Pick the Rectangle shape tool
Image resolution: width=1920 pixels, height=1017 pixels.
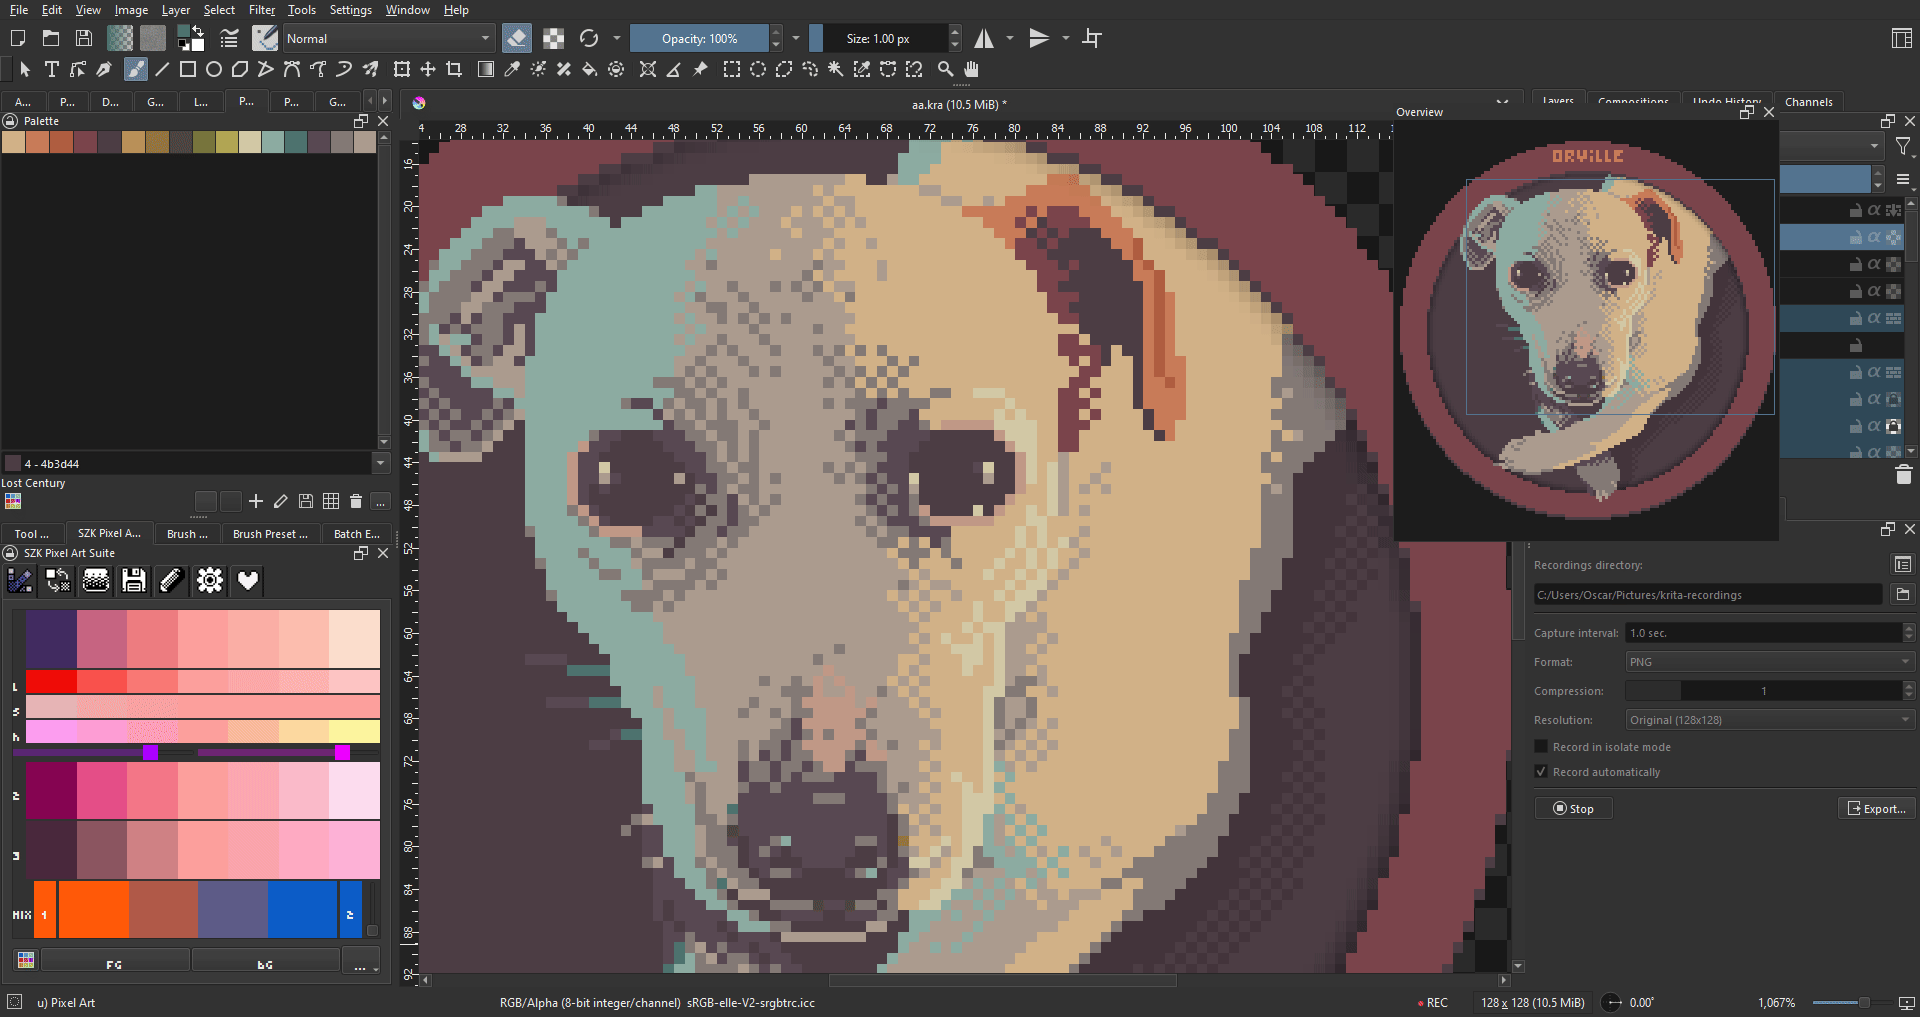(x=187, y=69)
